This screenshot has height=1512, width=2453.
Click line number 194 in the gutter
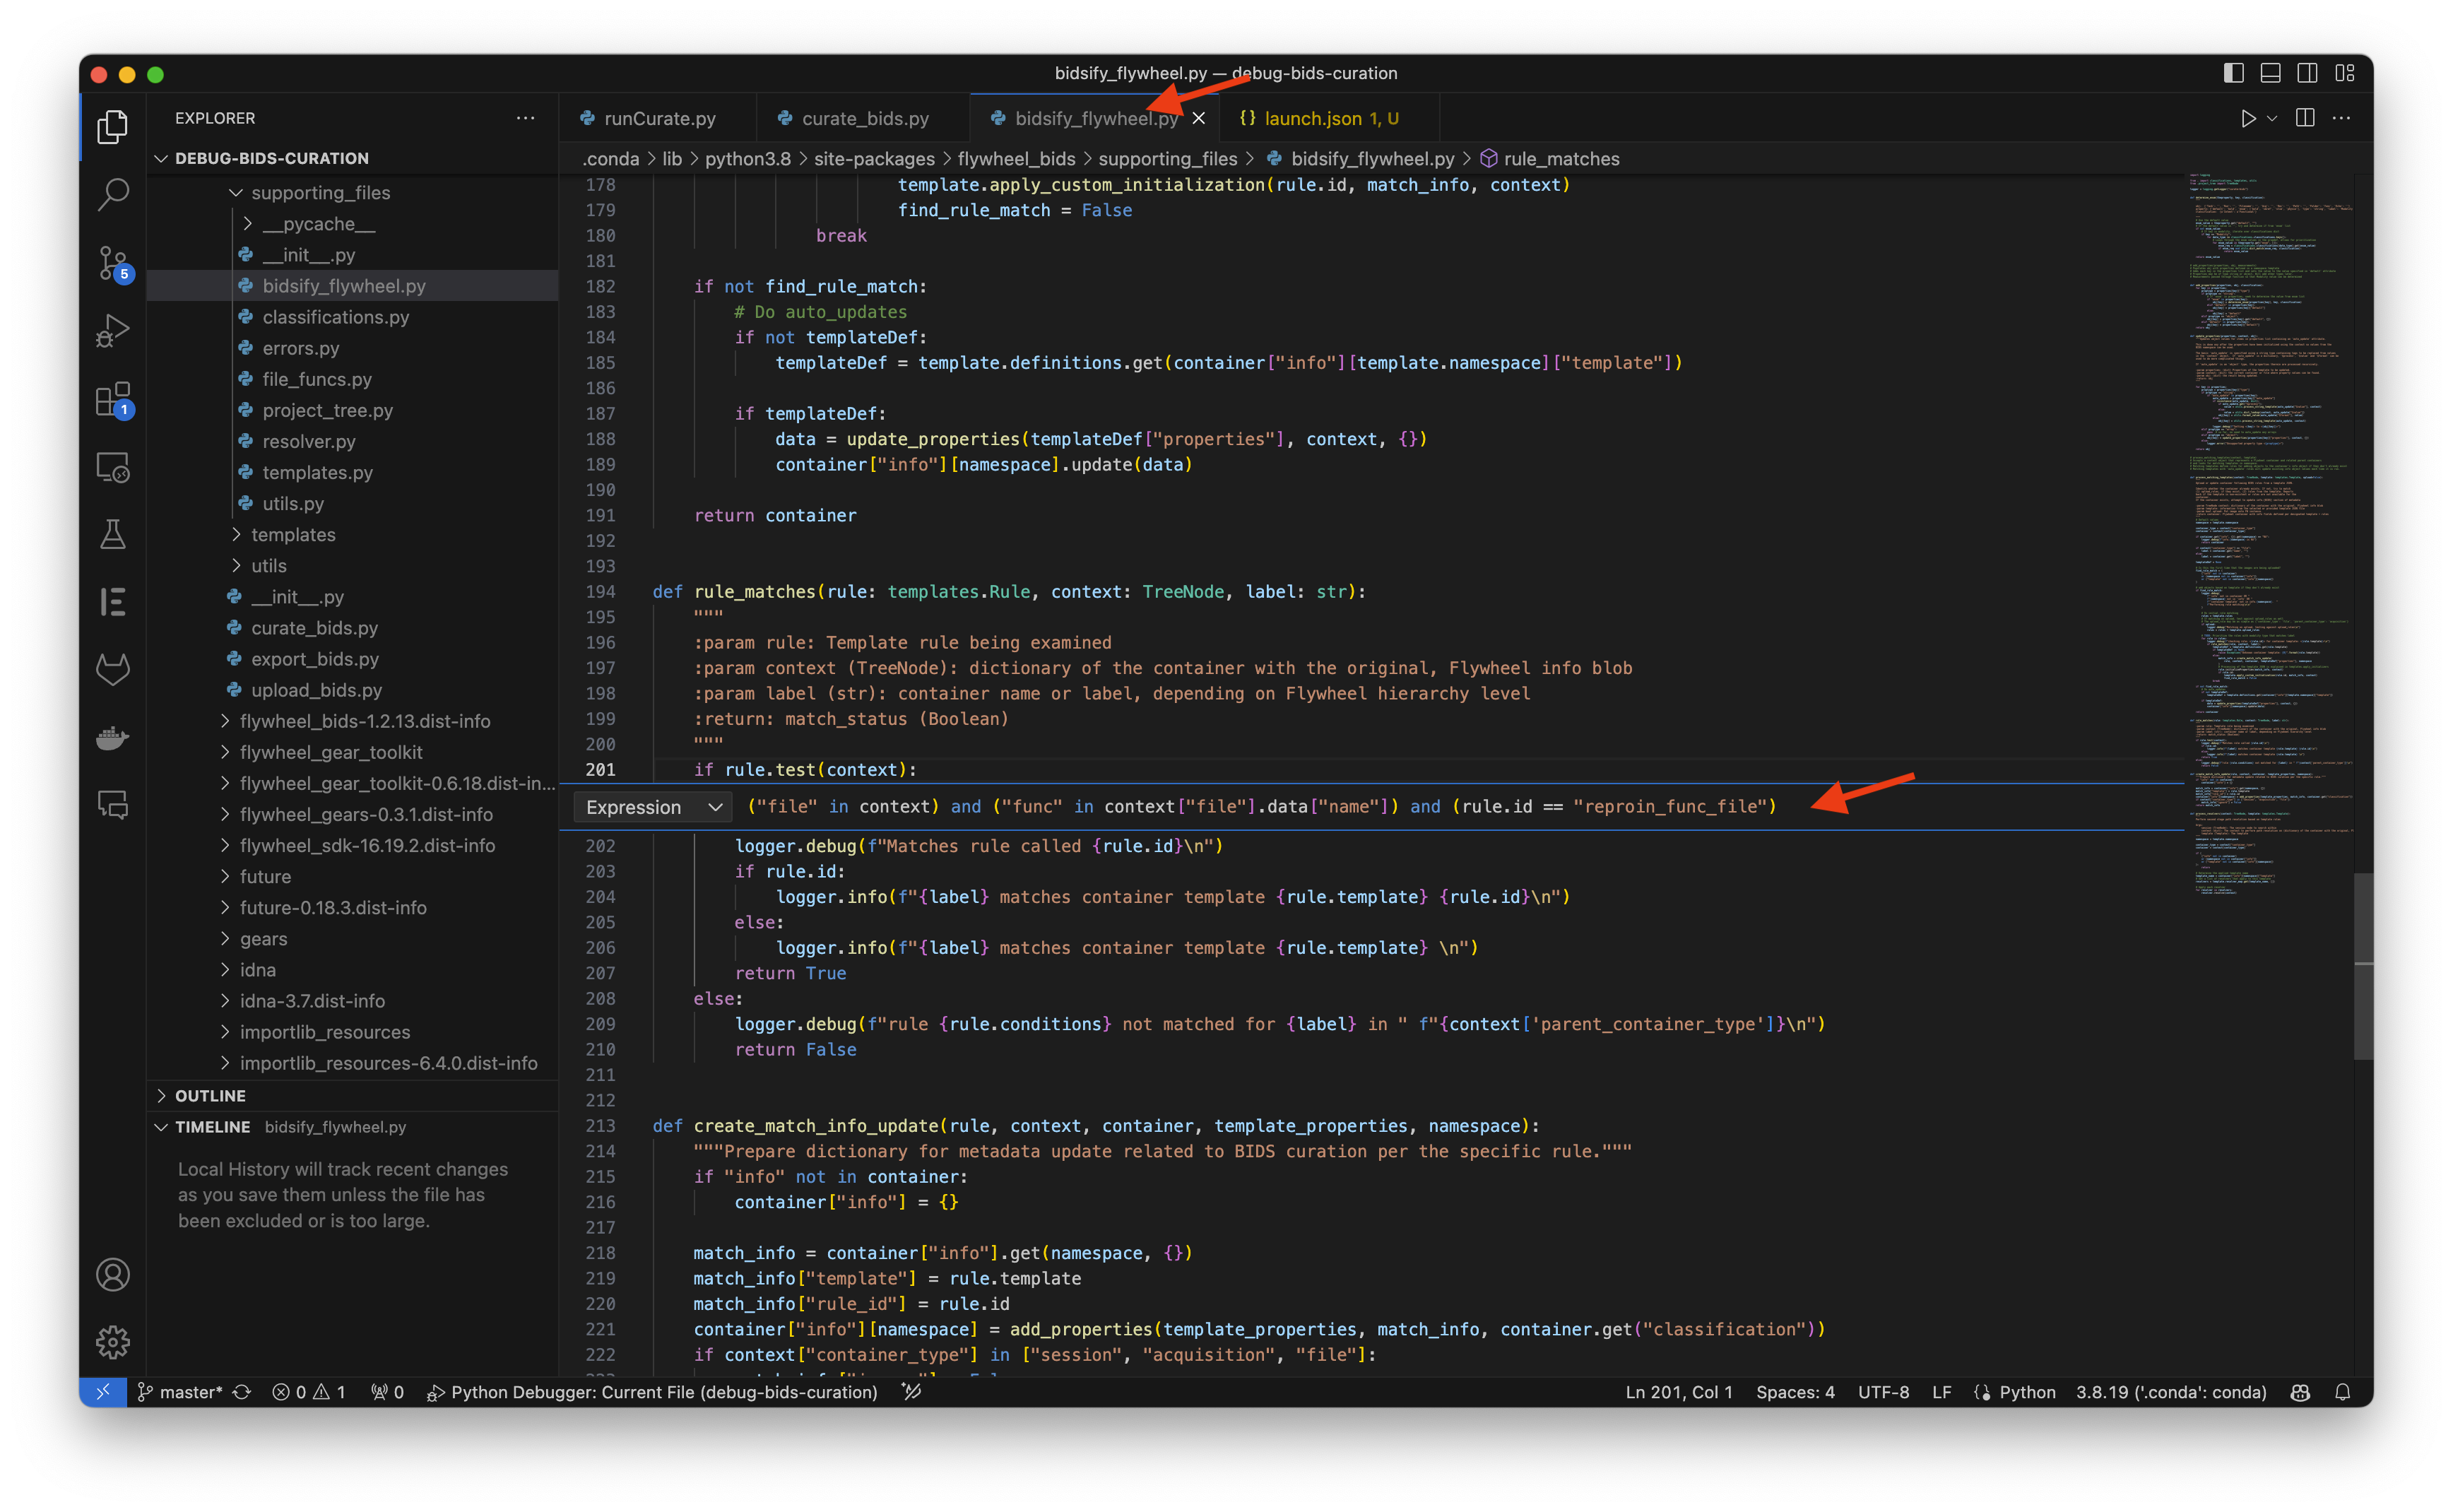(600, 592)
